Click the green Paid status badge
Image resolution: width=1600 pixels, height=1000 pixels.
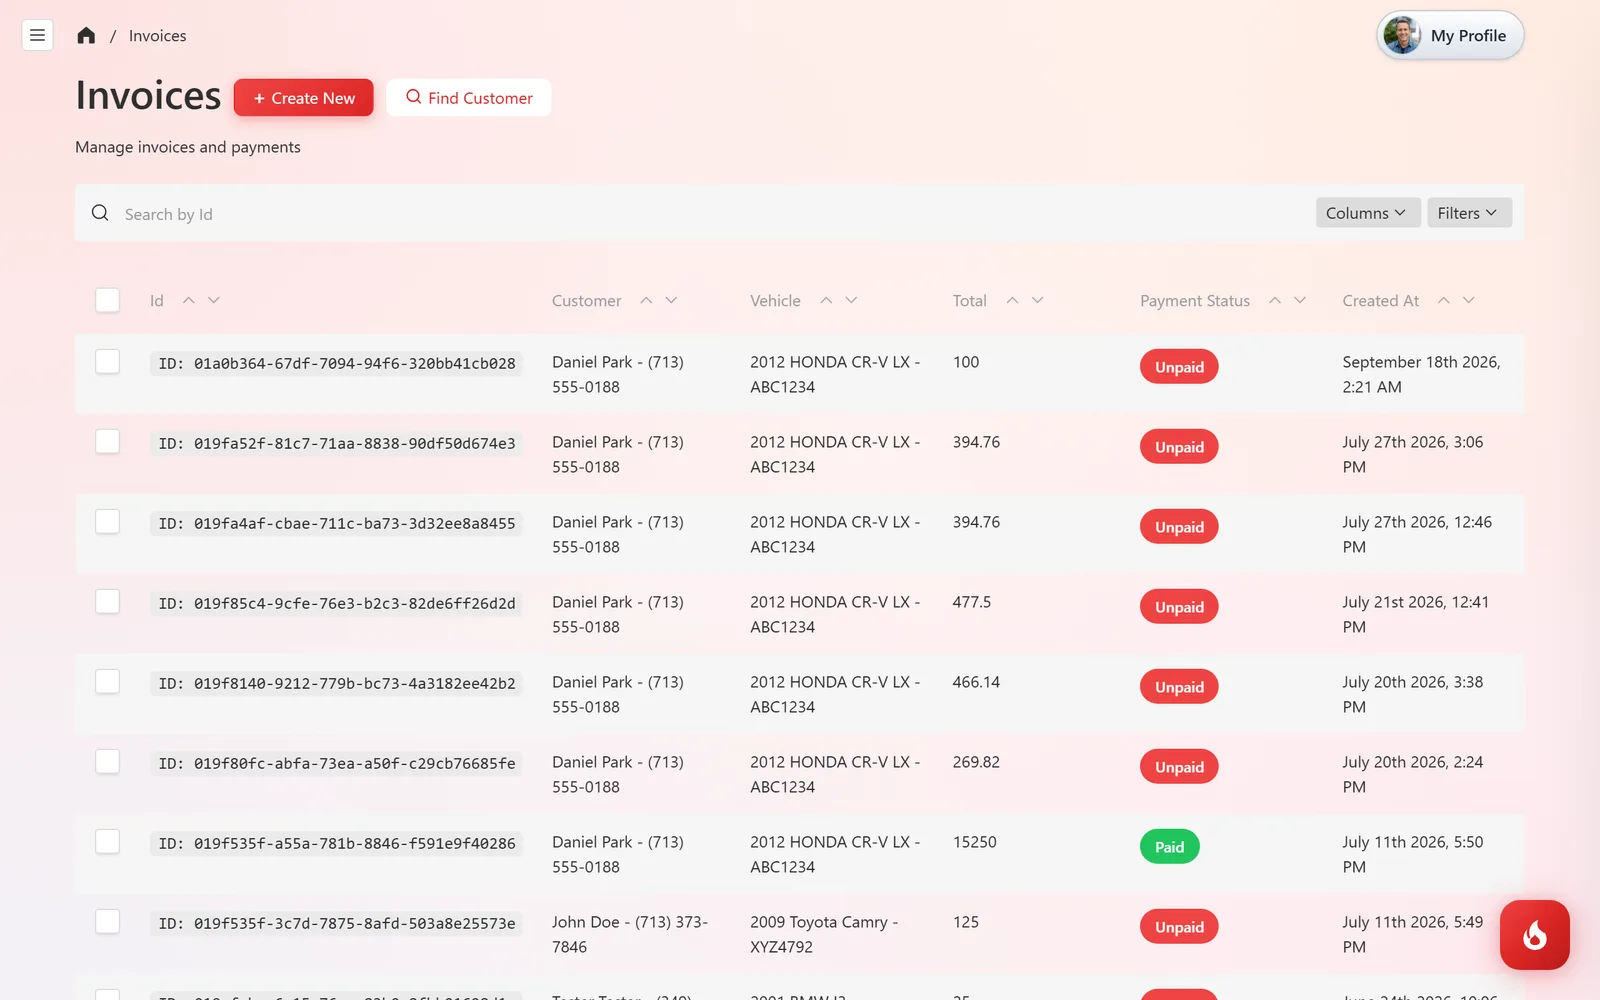pyautogui.click(x=1170, y=847)
